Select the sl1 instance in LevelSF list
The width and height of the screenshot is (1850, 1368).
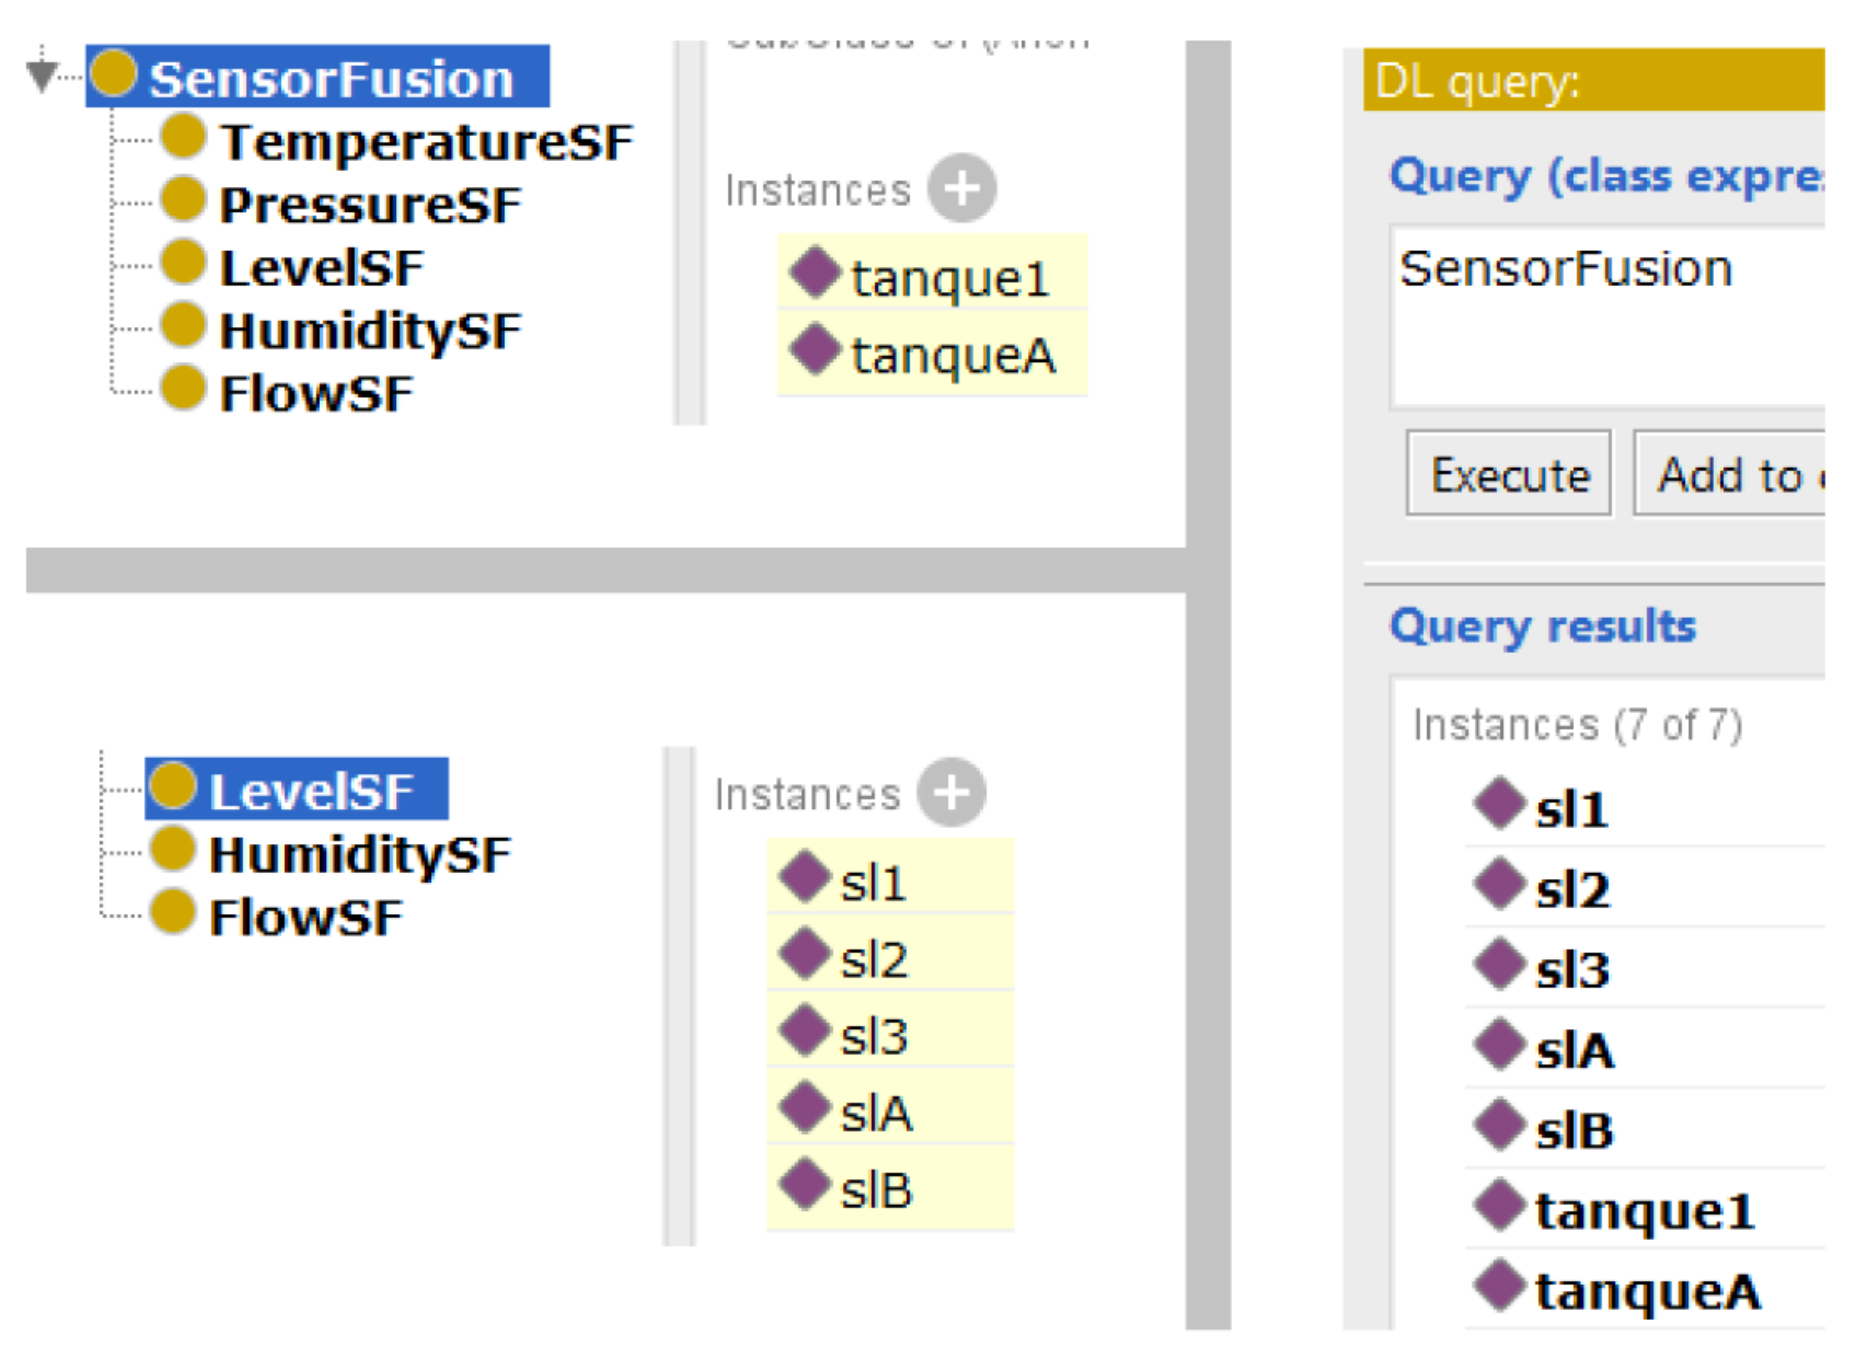click(x=873, y=883)
